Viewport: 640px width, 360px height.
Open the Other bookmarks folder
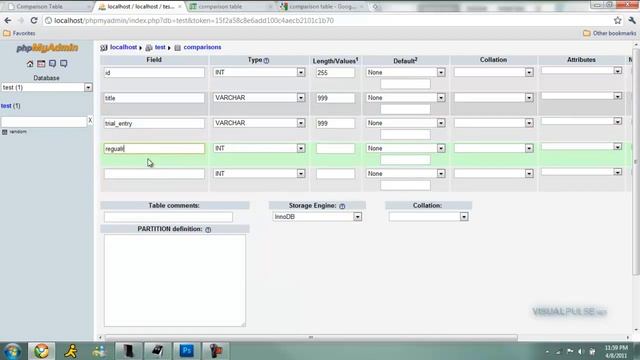[x=609, y=33]
